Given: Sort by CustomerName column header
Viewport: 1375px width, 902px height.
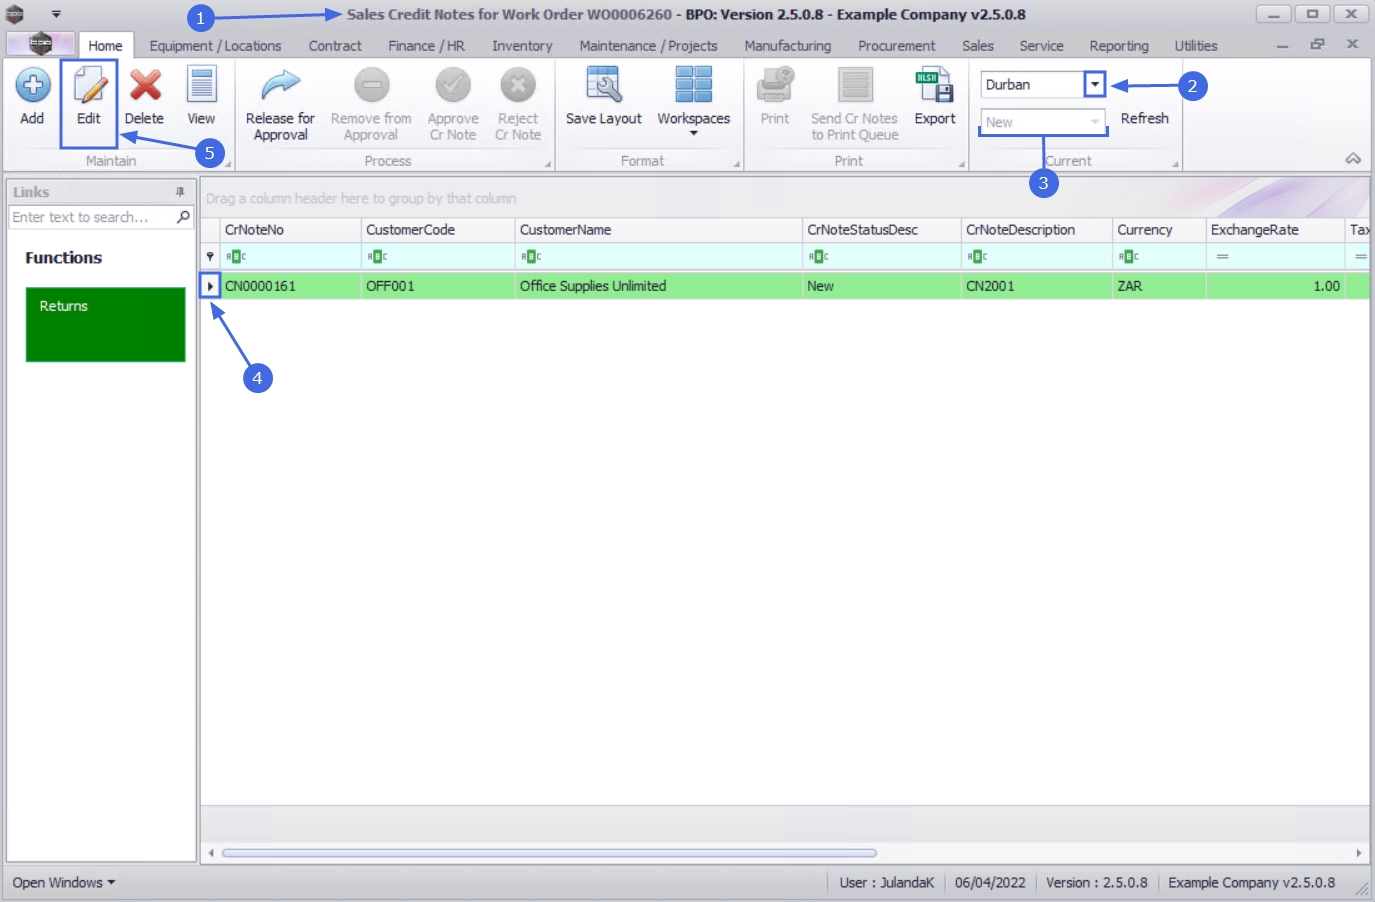Looking at the screenshot, I should point(658,230).
